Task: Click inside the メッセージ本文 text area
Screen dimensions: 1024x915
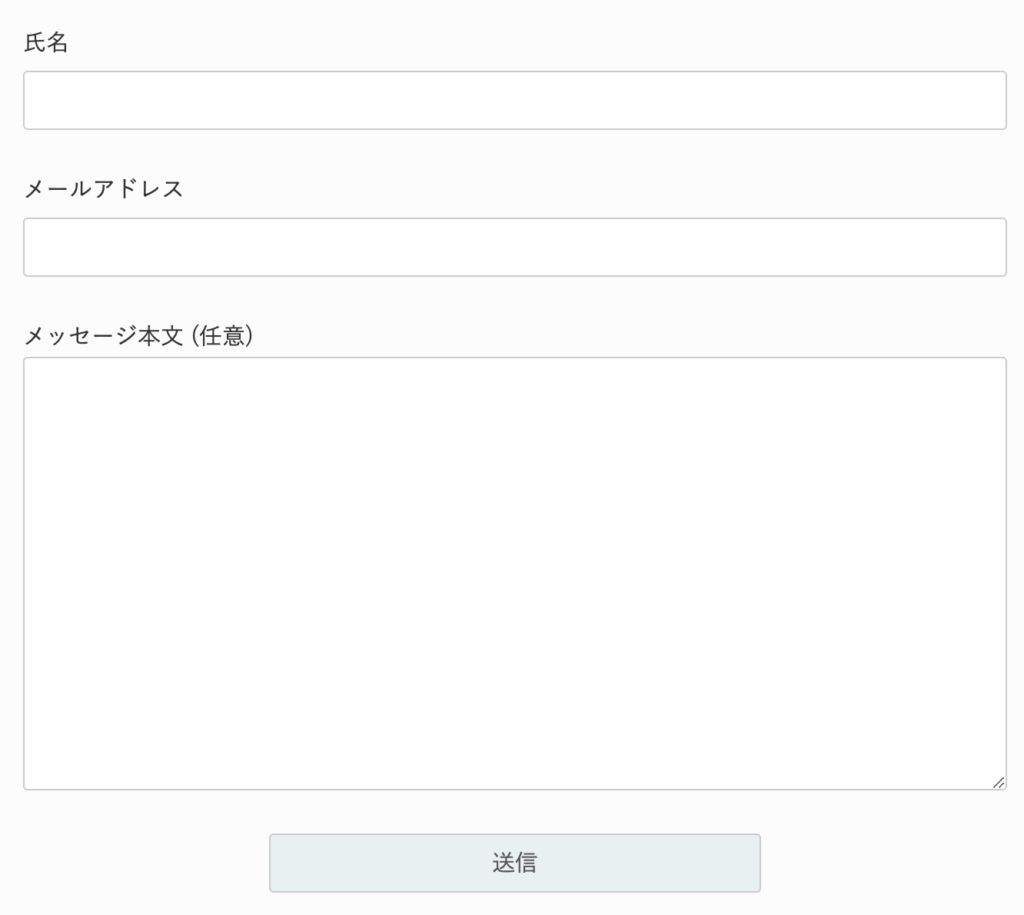Action: pos(515,573)
